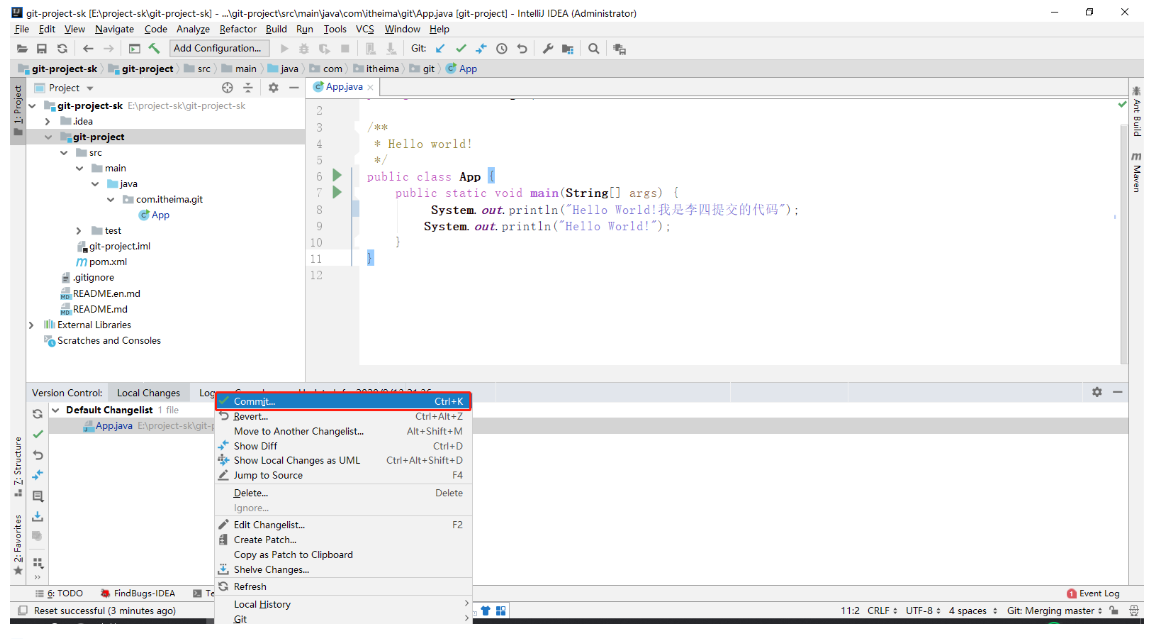Collapse the git-project-sk root tree node
1152x639 pixels.
(32, 106)
